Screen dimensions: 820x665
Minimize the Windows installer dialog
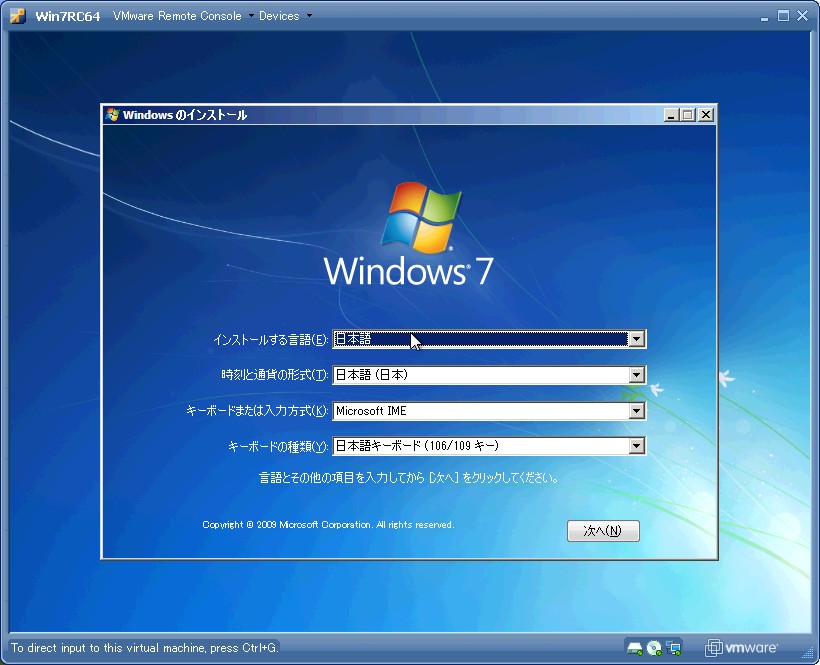(x=670, y=115)
